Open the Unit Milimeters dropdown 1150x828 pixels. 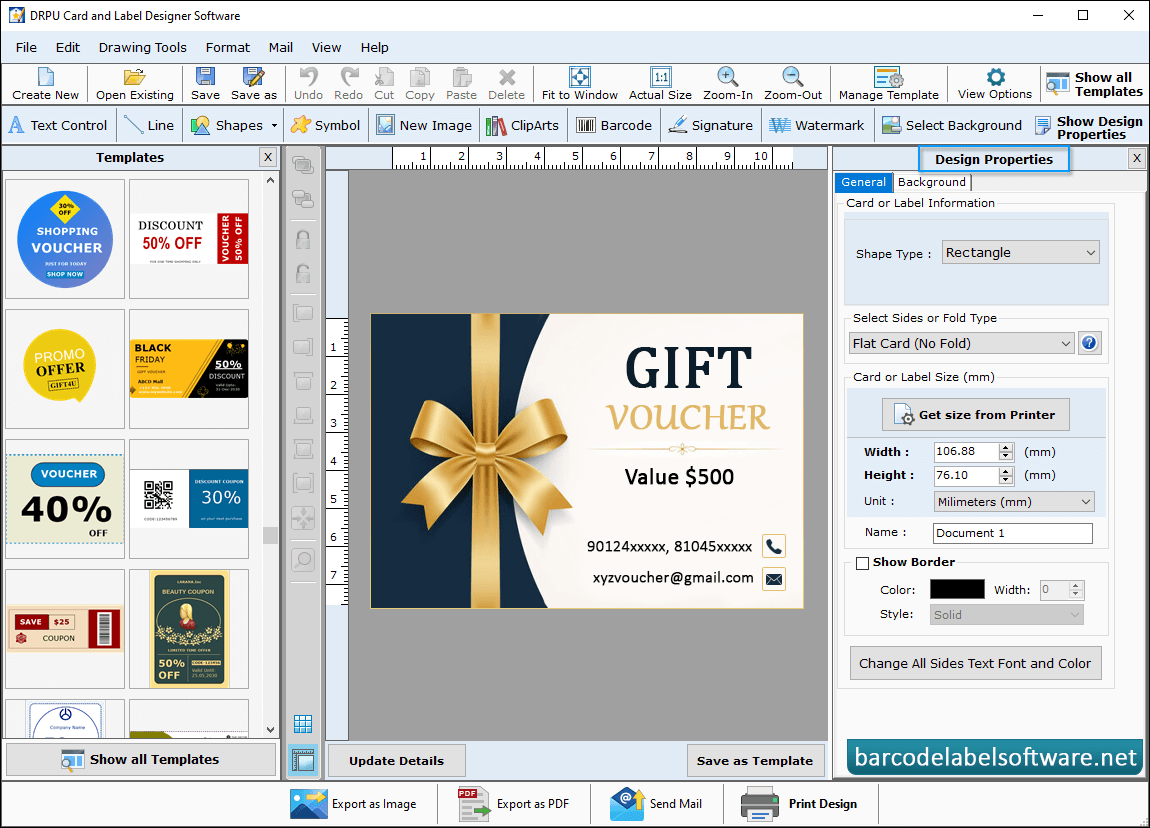[1014, 502]
